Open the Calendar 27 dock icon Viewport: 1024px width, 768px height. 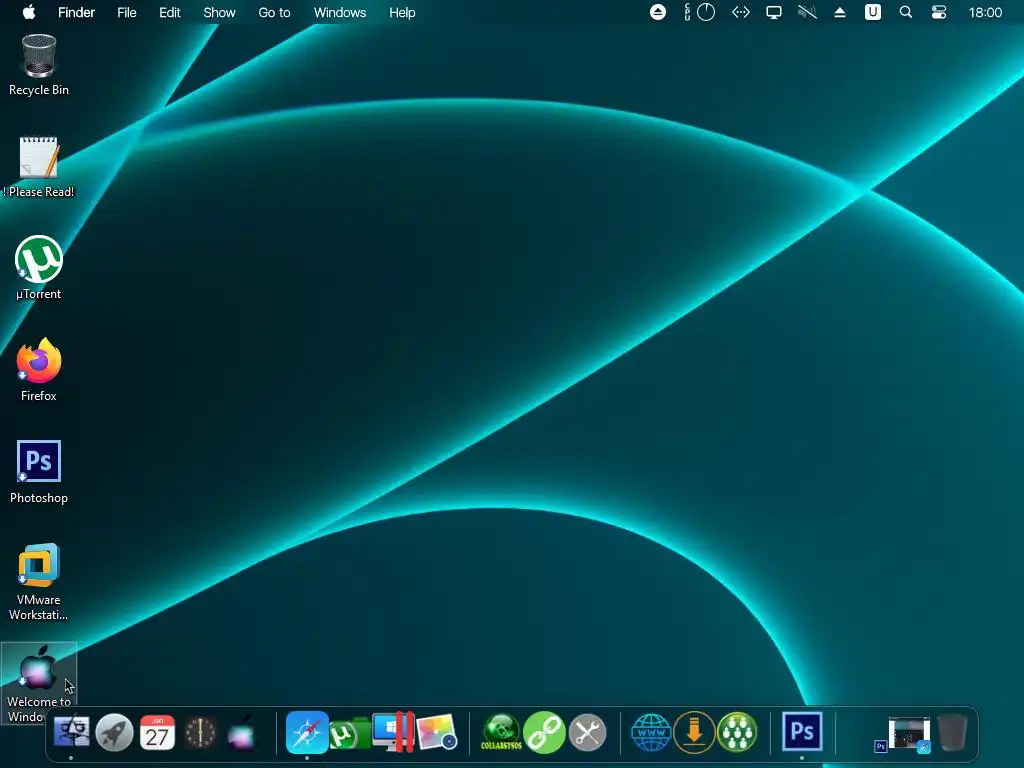[157, 733]
